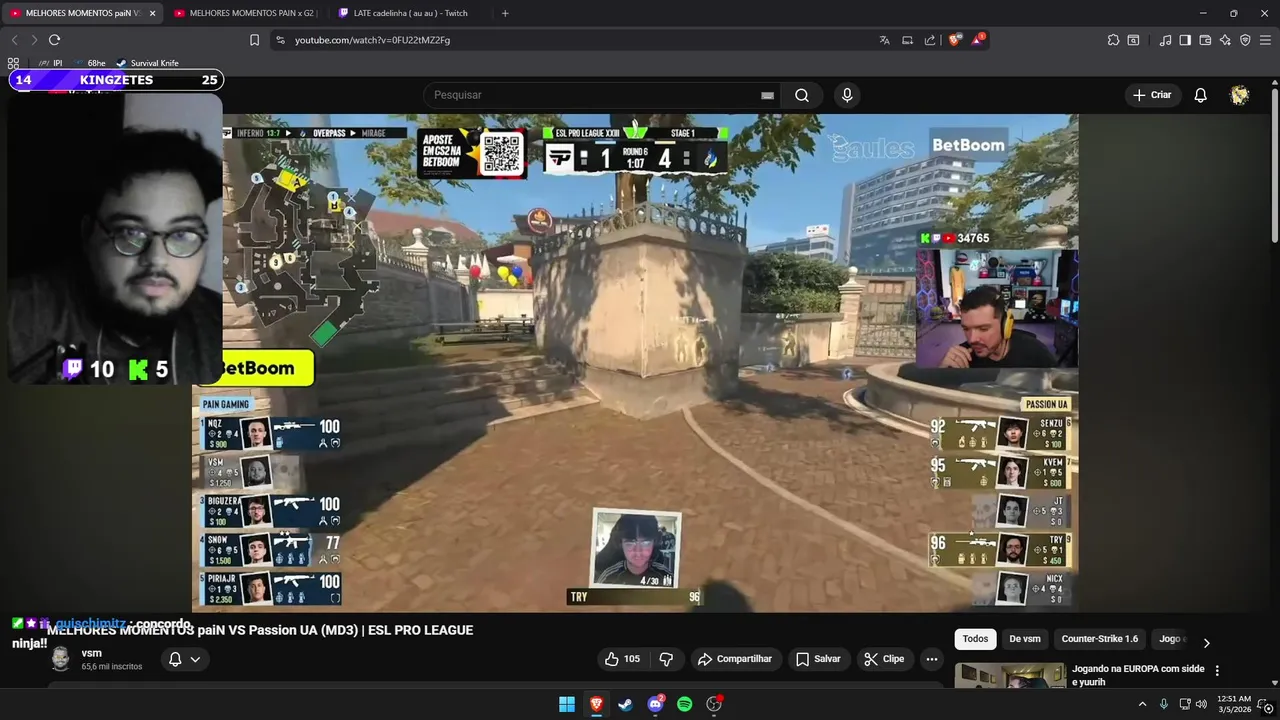1280x720 pixels.
Task: Open Brave Rewards triangle icon
Action: pos(978,40)
